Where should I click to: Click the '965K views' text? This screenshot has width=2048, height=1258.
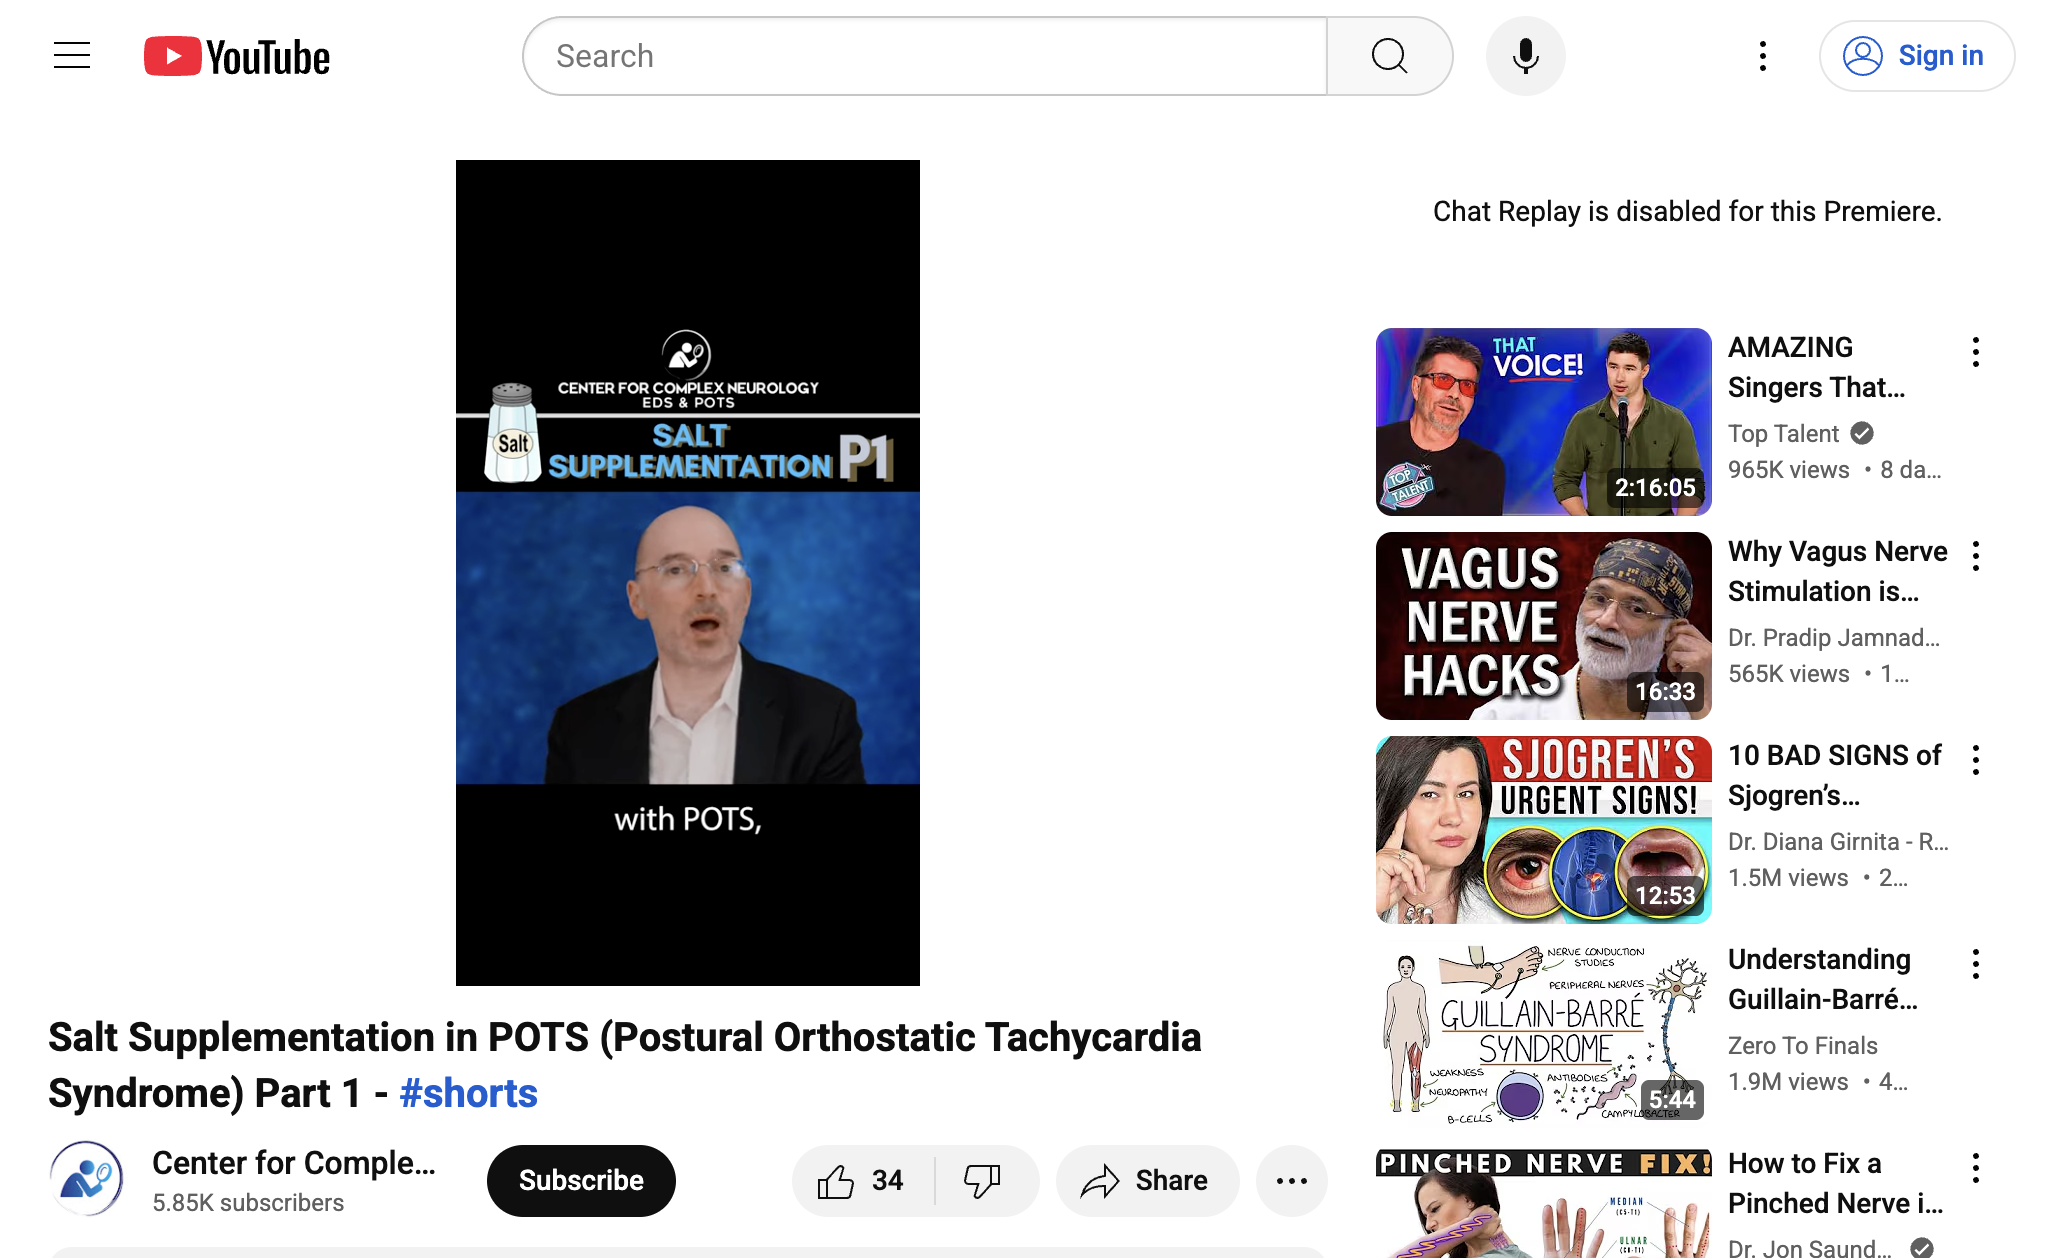click(1788, 470)
